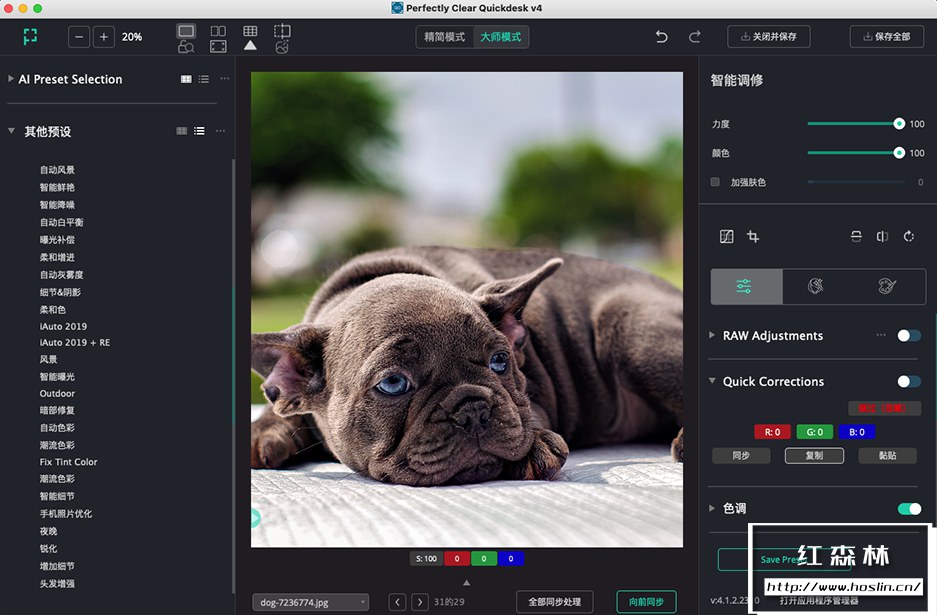Screen dimensions: 937x615
Task: Open the retouch panel via face icon
Action: [x=815, y=286]
